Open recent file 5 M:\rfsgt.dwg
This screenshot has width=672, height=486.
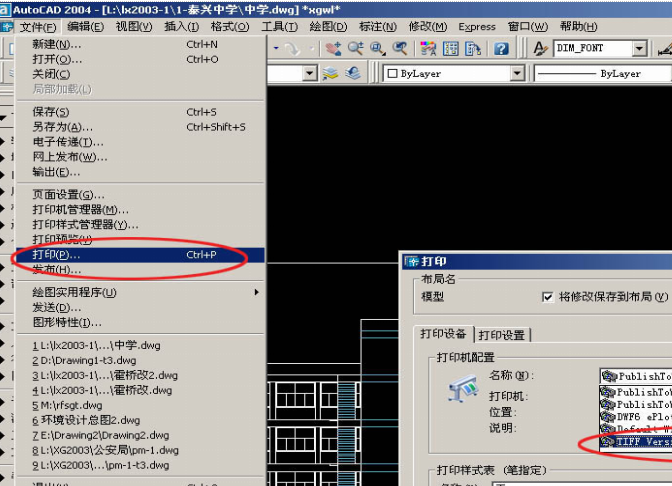pyautogui.click(x=139, y=405)
